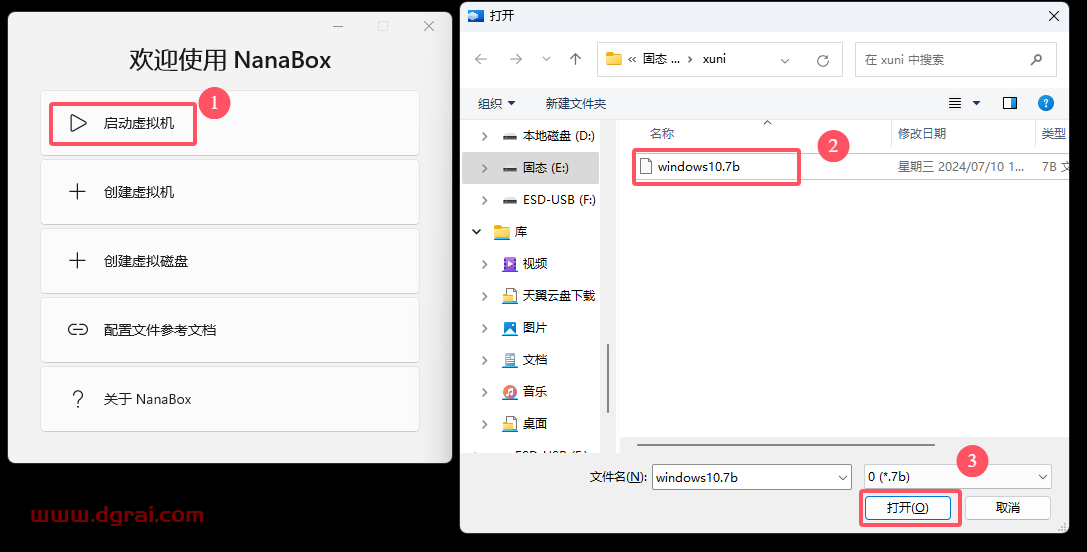Click the 在 xuni 中搜索 search field

[x=955, y=60]
